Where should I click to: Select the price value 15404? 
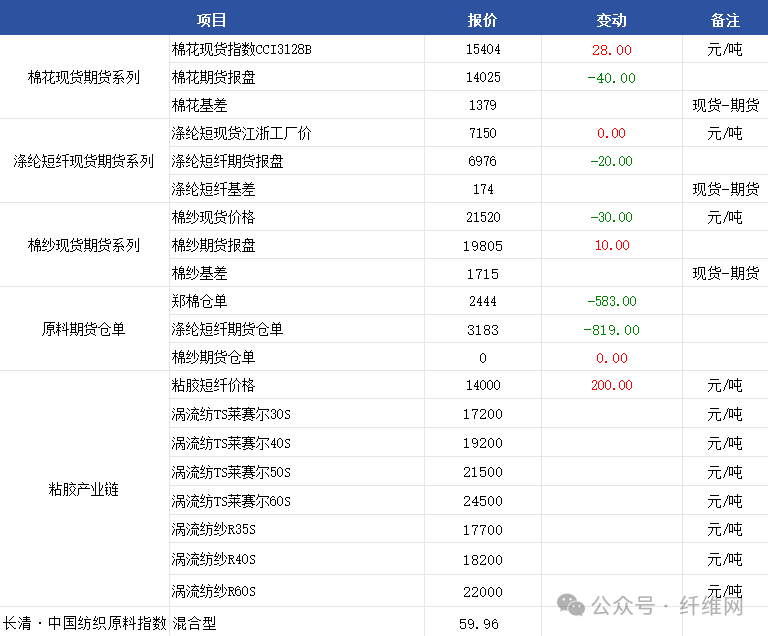click(x=483, y=49)
